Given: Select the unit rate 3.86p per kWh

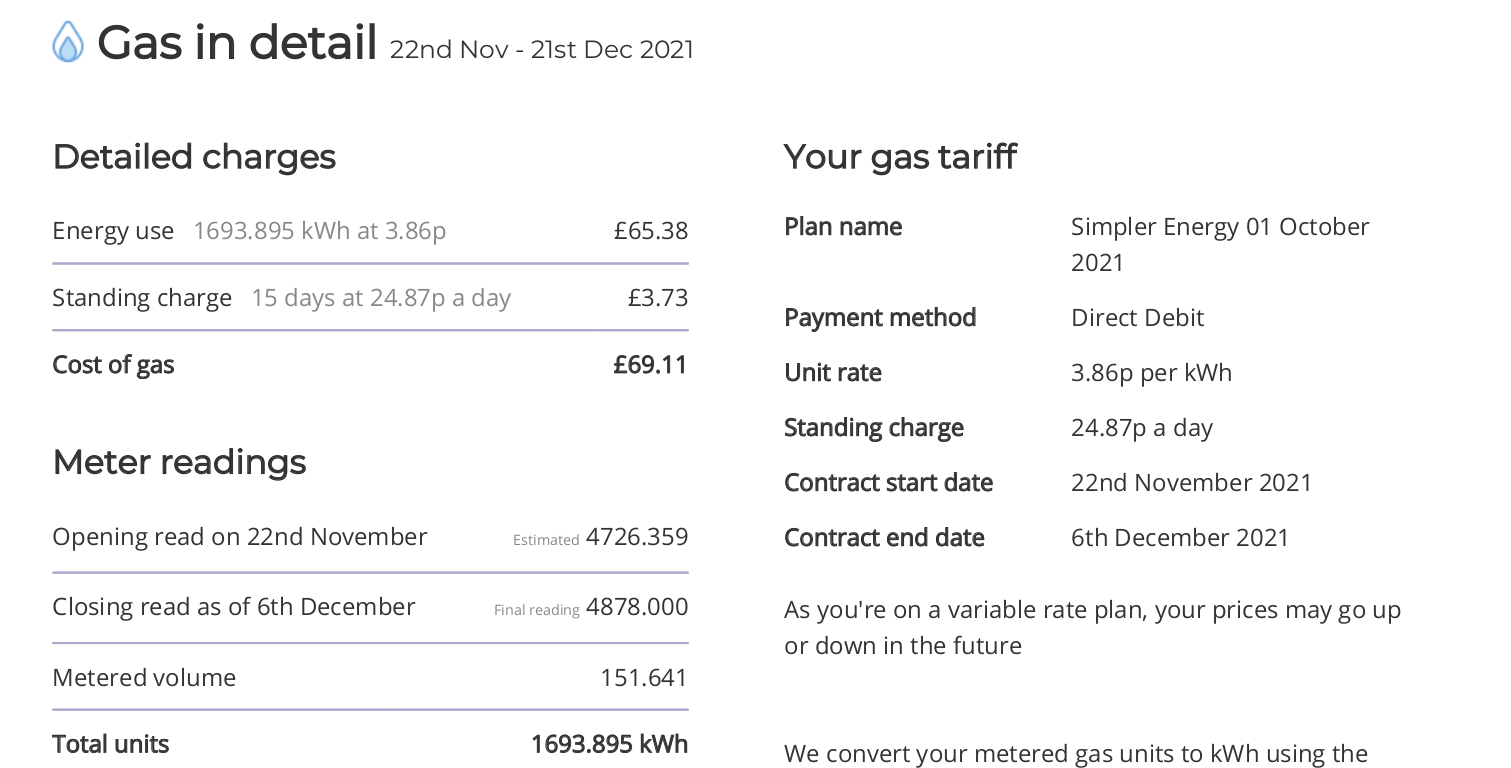Looking at the screenshot, I should (x=1151, y=373).
